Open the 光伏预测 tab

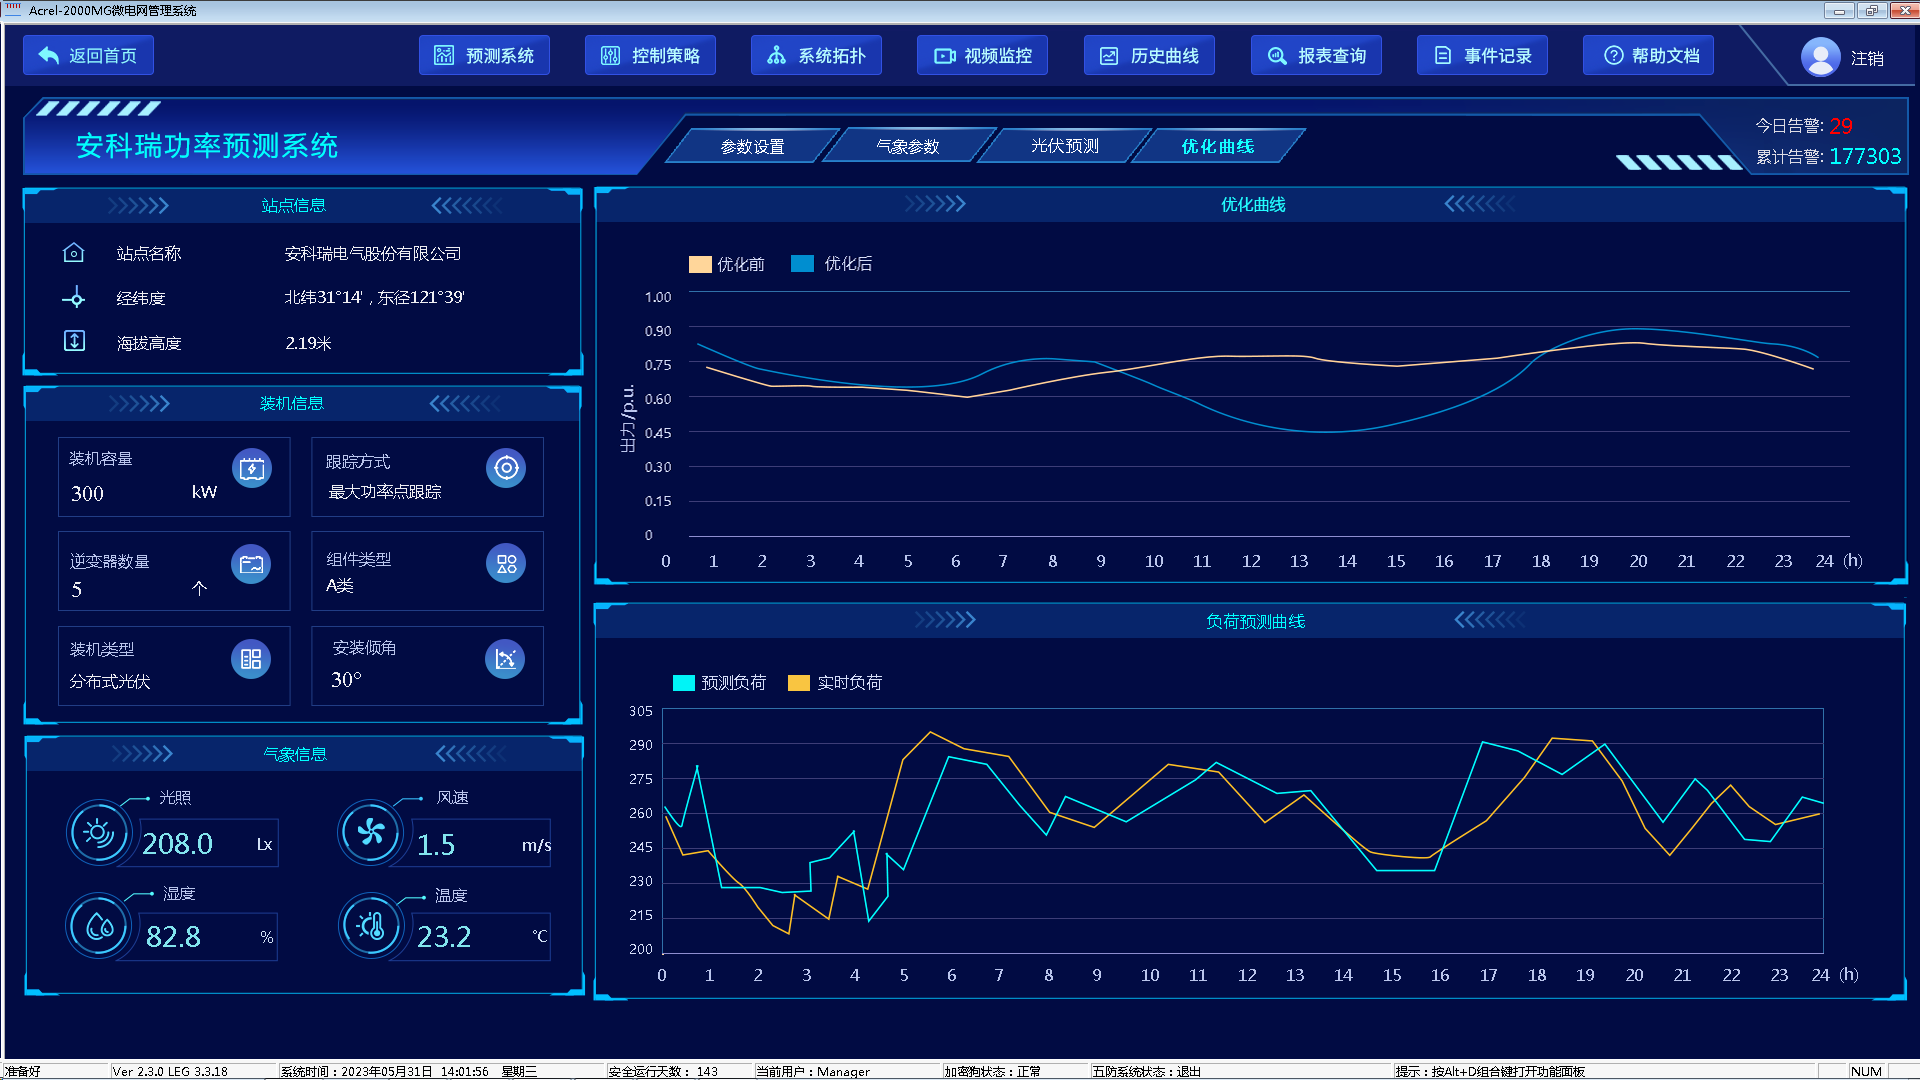1064,146
